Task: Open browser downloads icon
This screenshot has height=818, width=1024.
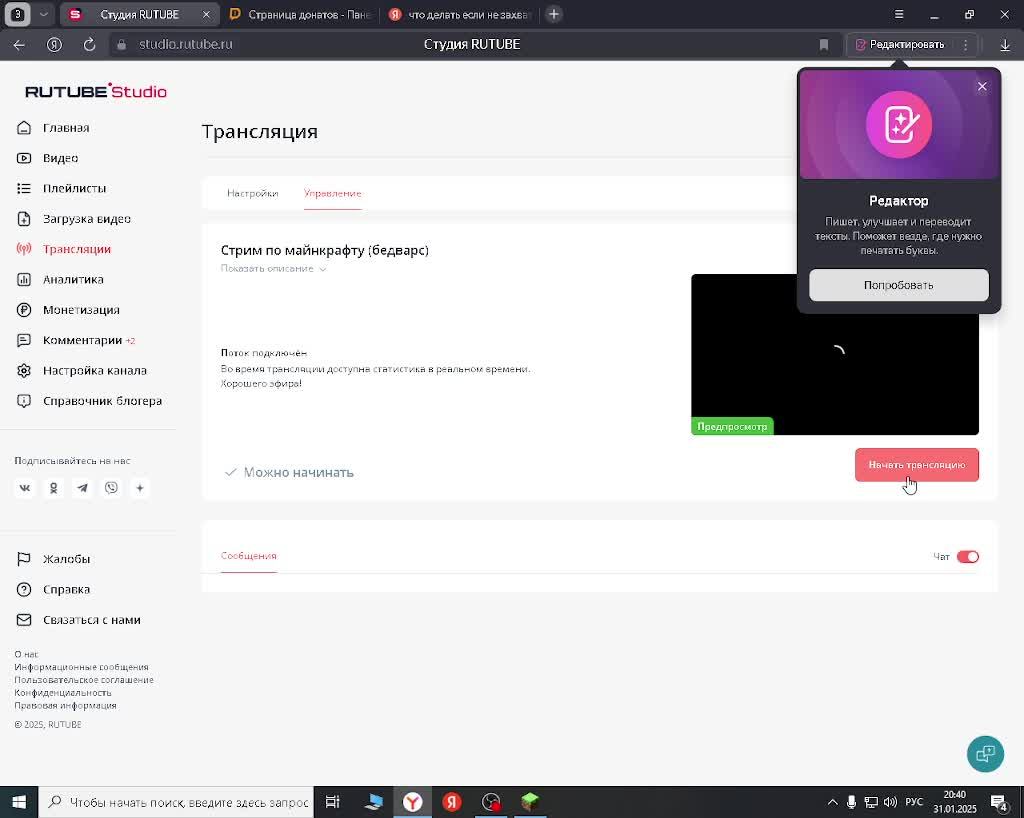Action: (x=1005, y=44)
